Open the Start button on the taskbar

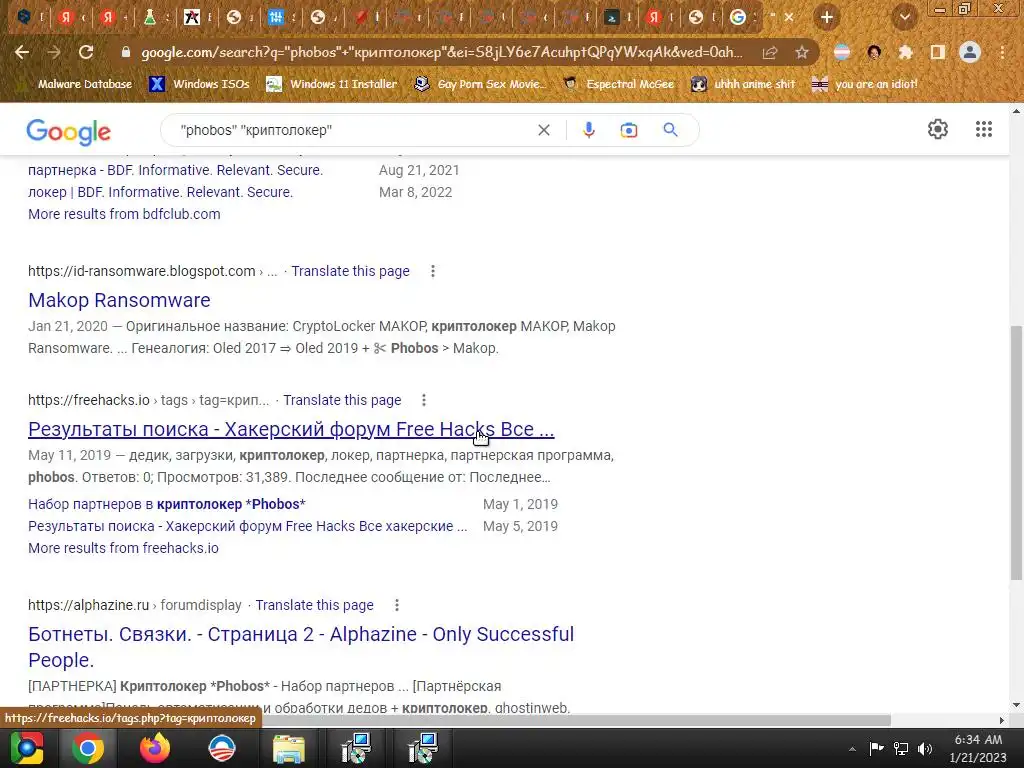pos(27,748)
